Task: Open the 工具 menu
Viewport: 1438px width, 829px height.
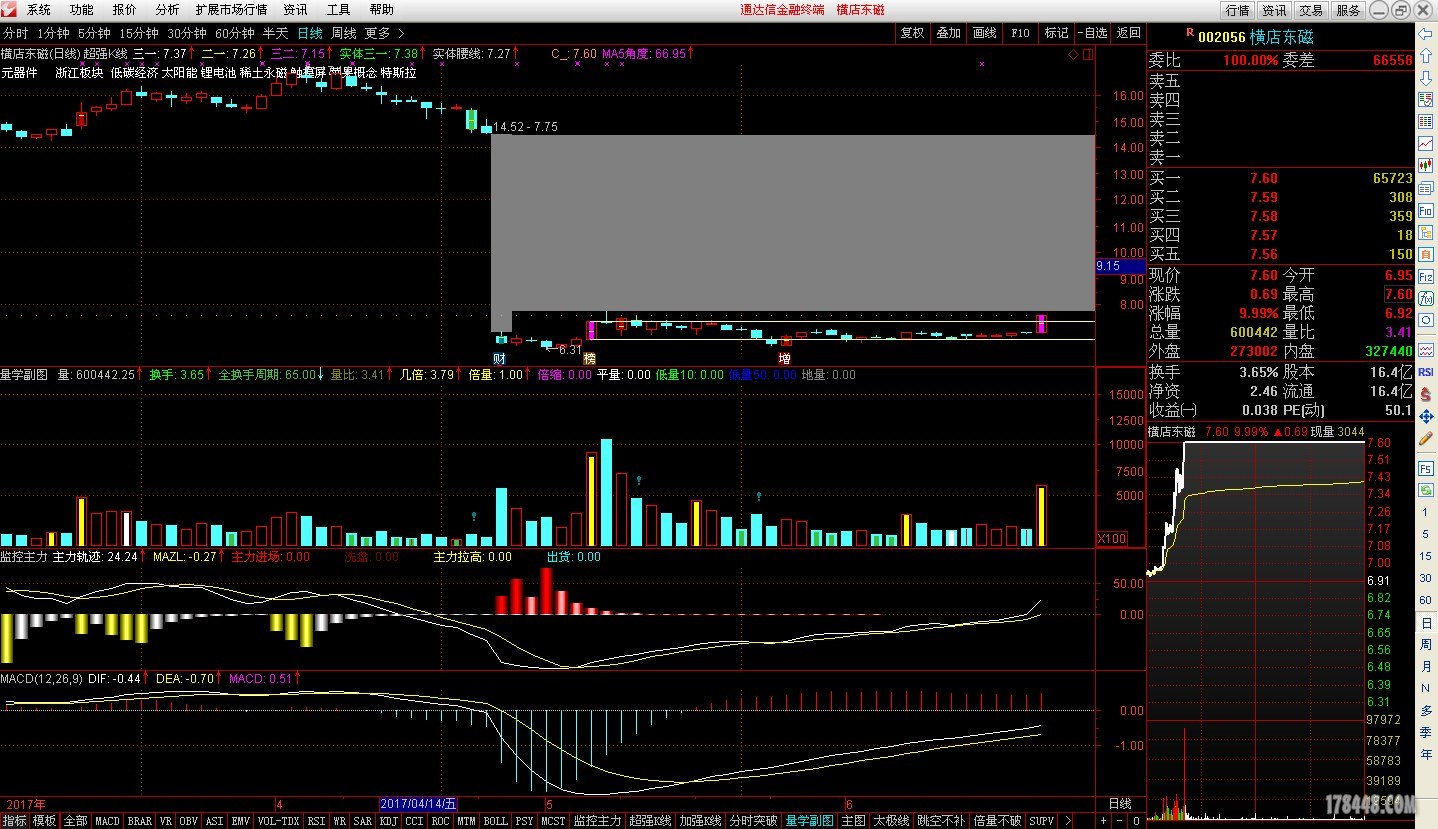Action: [x=338, y=10]
